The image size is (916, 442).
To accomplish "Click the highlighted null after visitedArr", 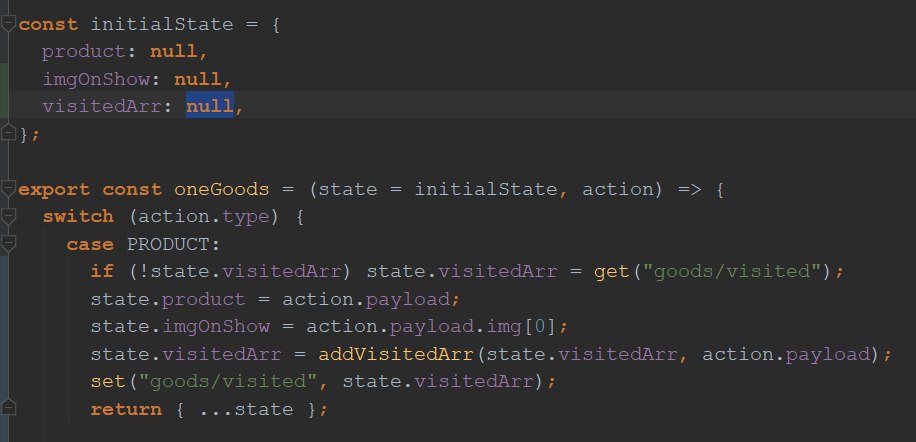I will coord(210,106).
